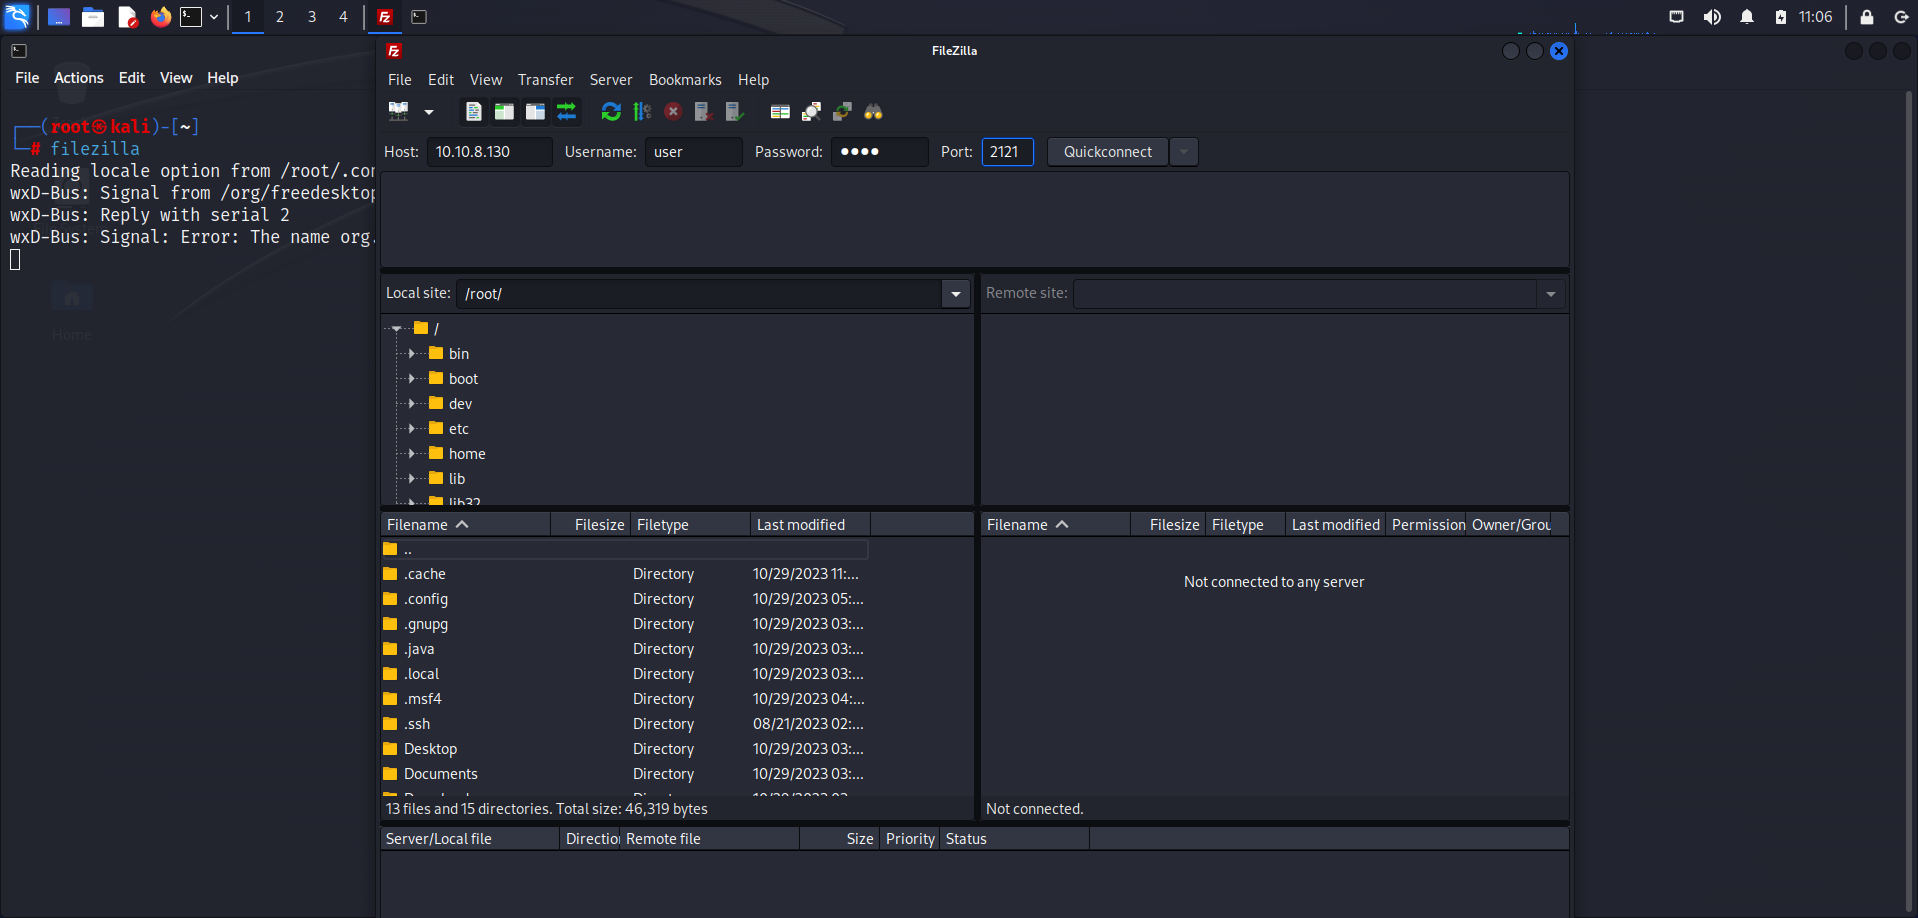The height and width of the screenshot is (918, 1918).
Task: Click the Status column in transfer queue
Action: (x=1014, y=839)
